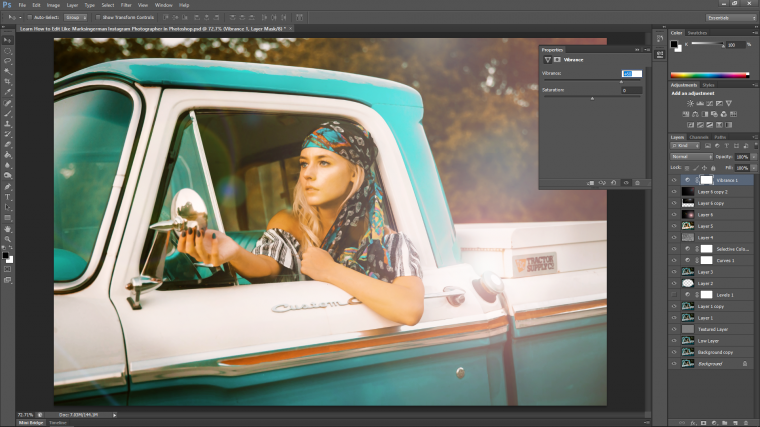The height and width of the screenshot is (427, 760).
Task: Open the Opacity slider dropdown arrow
Action: click(x=754, y=157)
